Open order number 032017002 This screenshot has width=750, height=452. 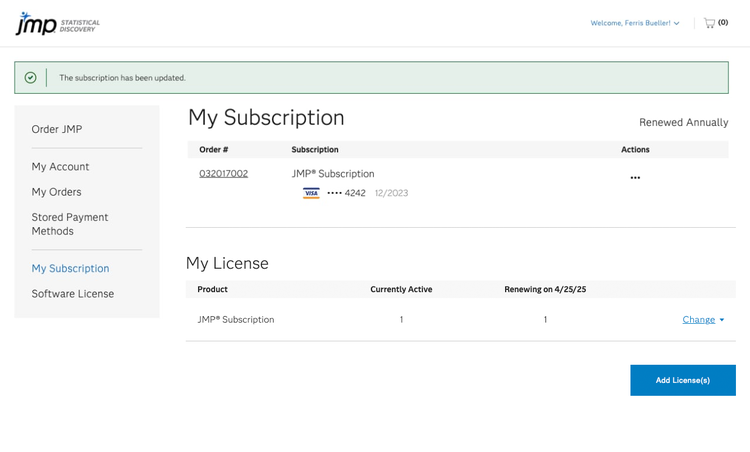point(223,174)
